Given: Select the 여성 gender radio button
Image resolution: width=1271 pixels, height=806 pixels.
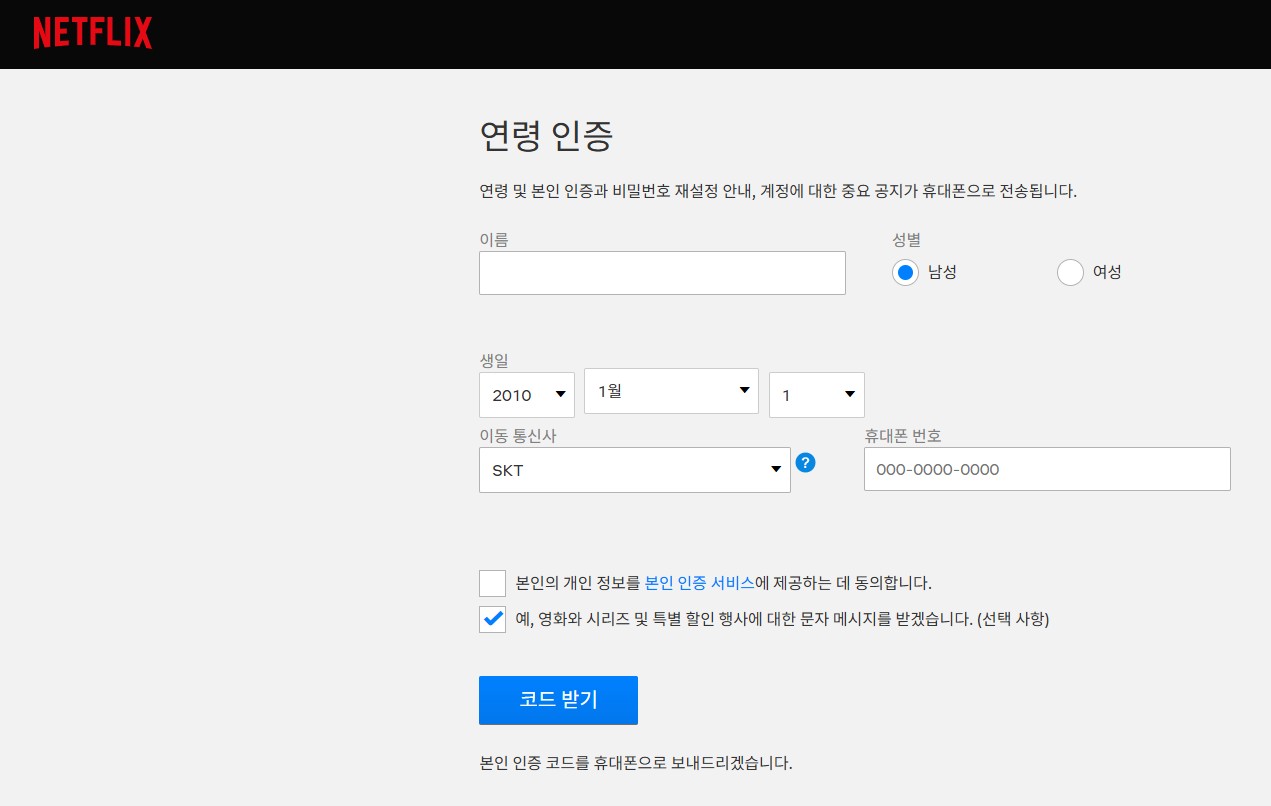Looking at the screenshot, I should pyautogui.click(x=1070, y=272).
